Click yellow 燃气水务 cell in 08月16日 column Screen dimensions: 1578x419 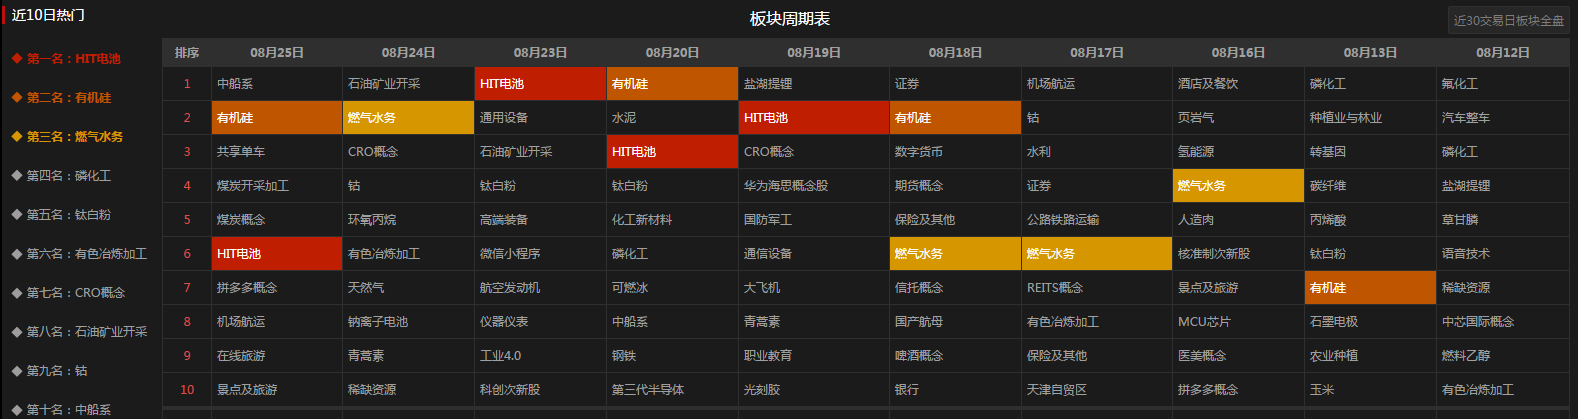click(1238, 186)
